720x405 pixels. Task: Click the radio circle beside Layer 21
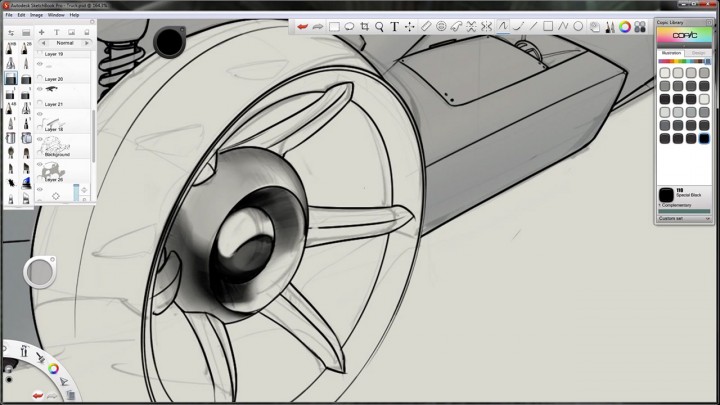click(40, 103)
